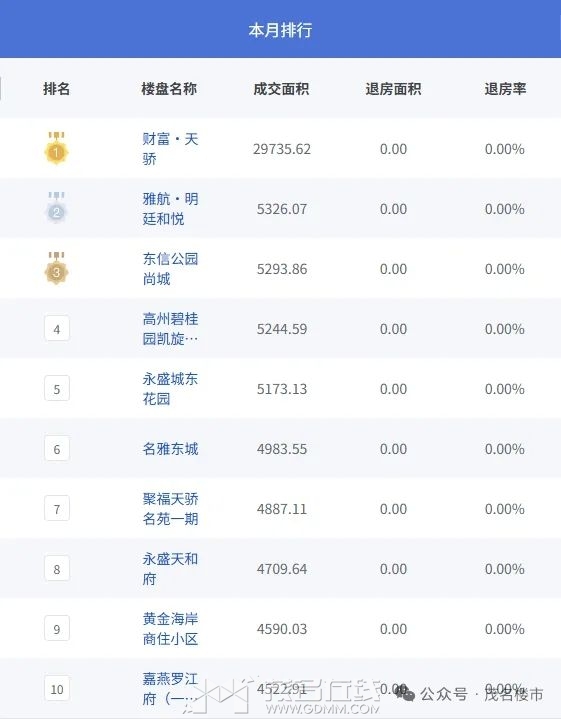
Task: Open the 东信公园尚城 property link
Action: 170,269
